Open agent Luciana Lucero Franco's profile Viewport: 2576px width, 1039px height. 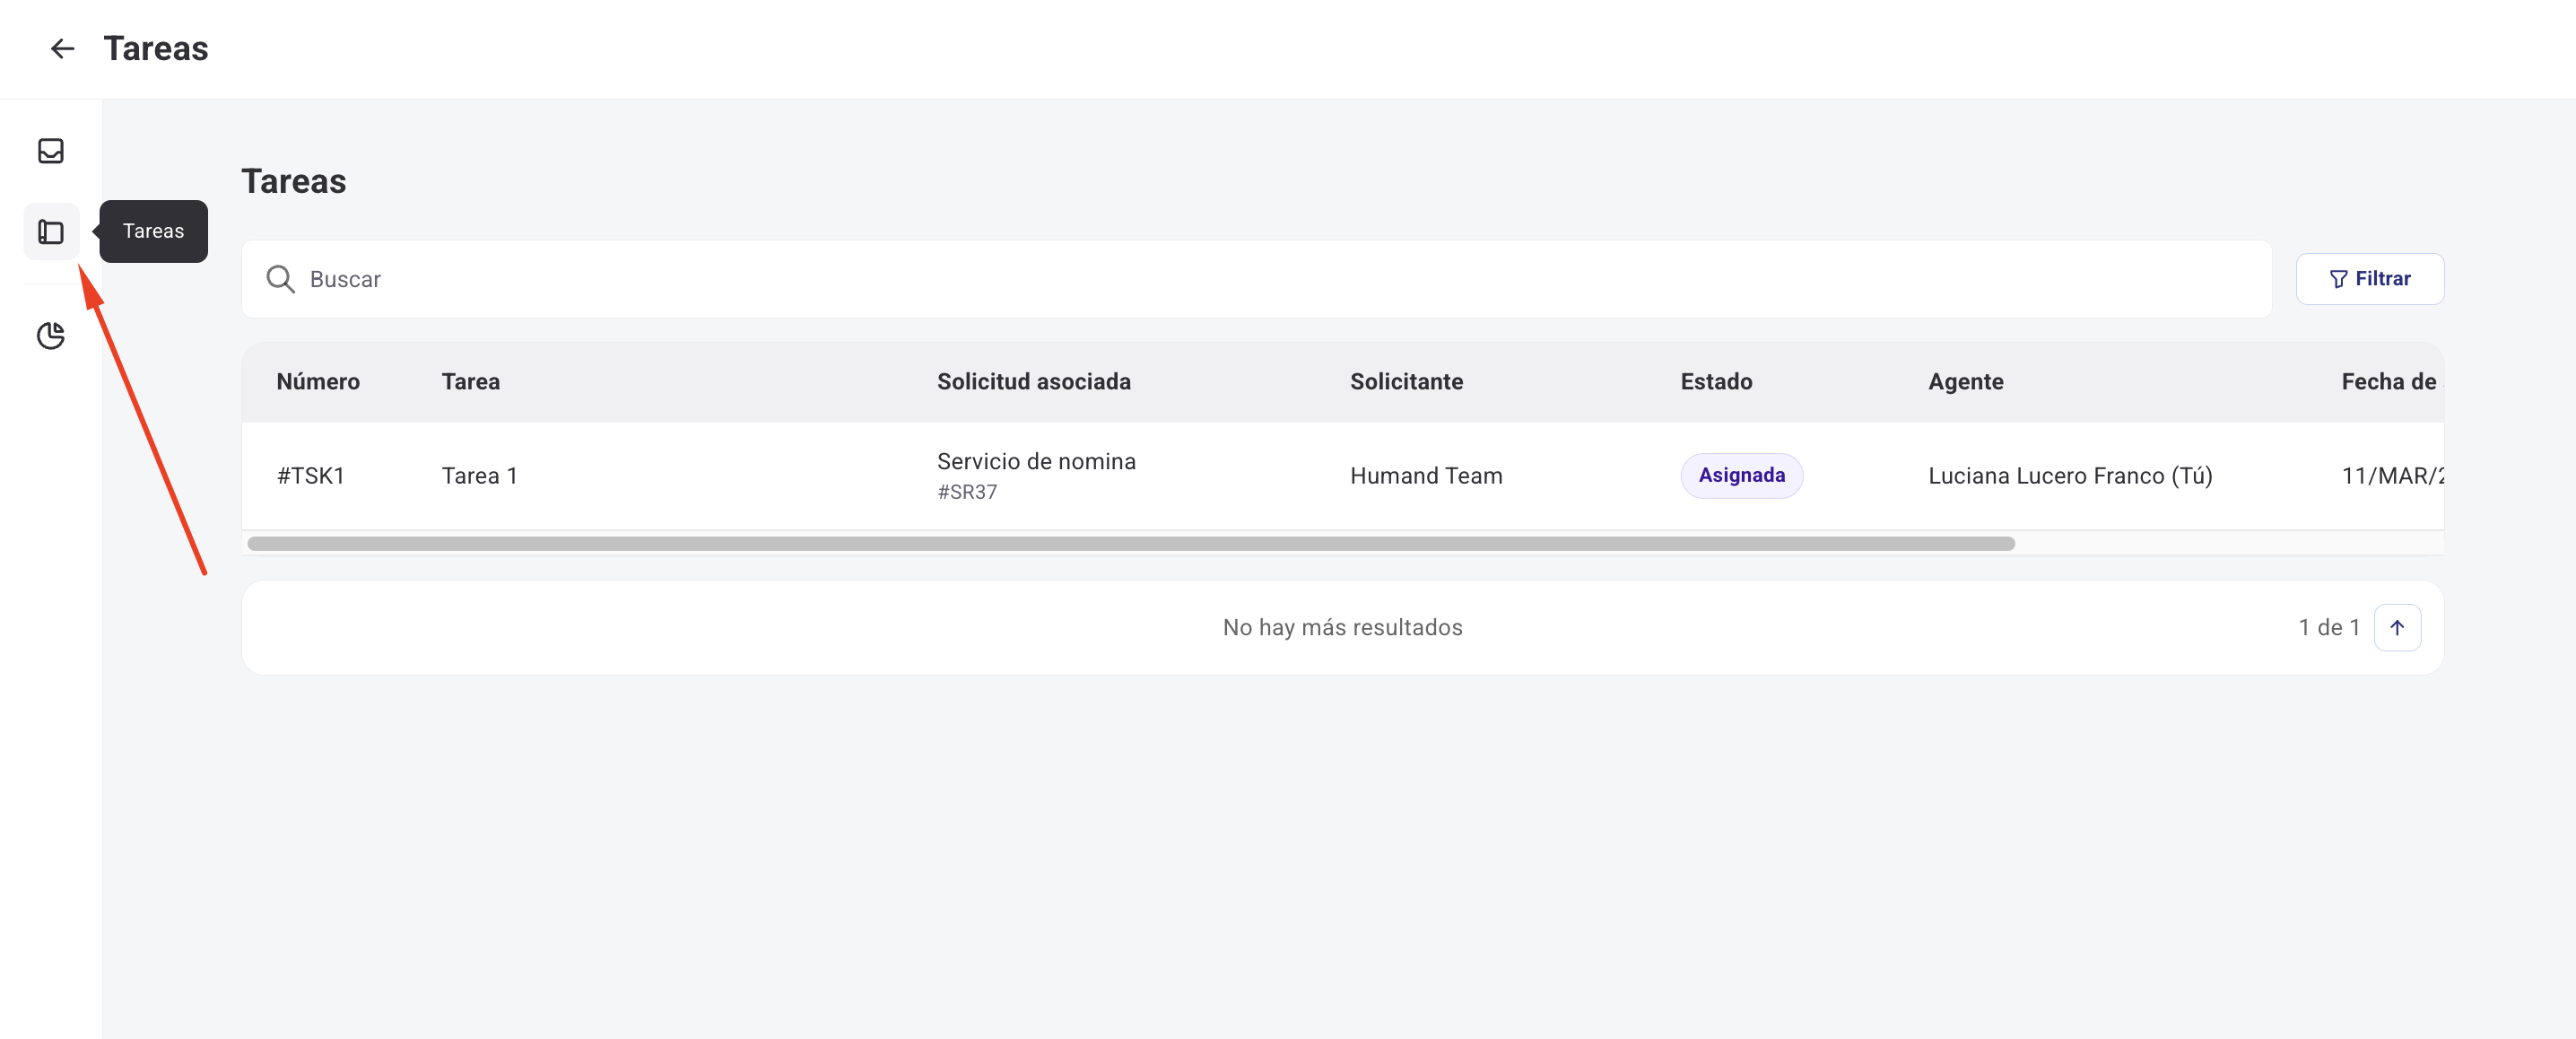pyautogui.click(x=2069, y=475)
